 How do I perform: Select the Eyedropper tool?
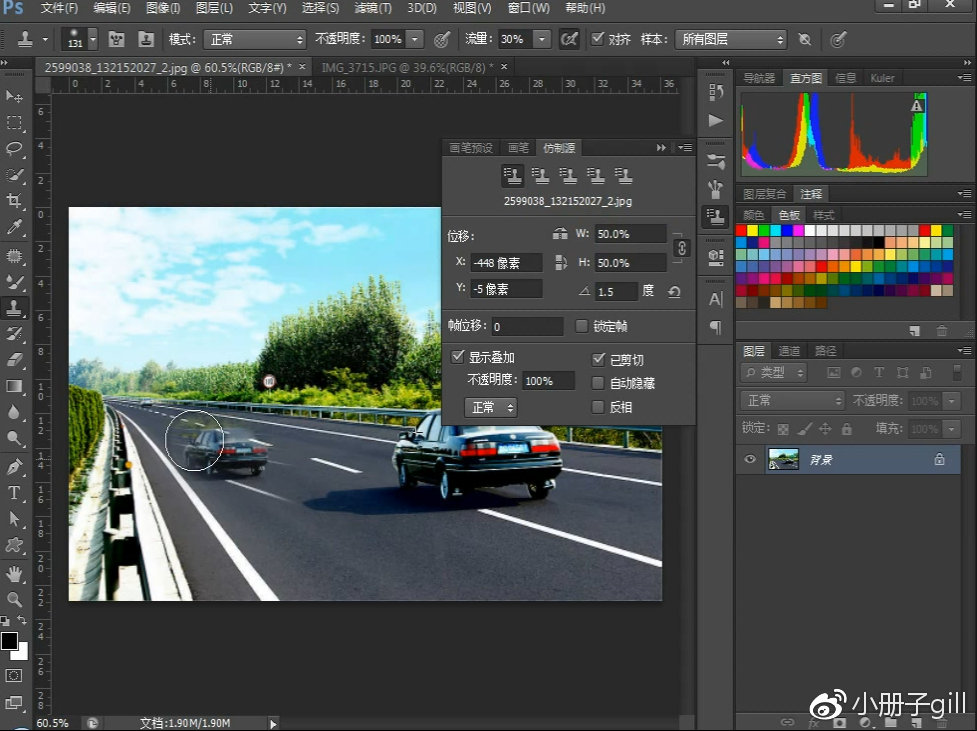15,228
